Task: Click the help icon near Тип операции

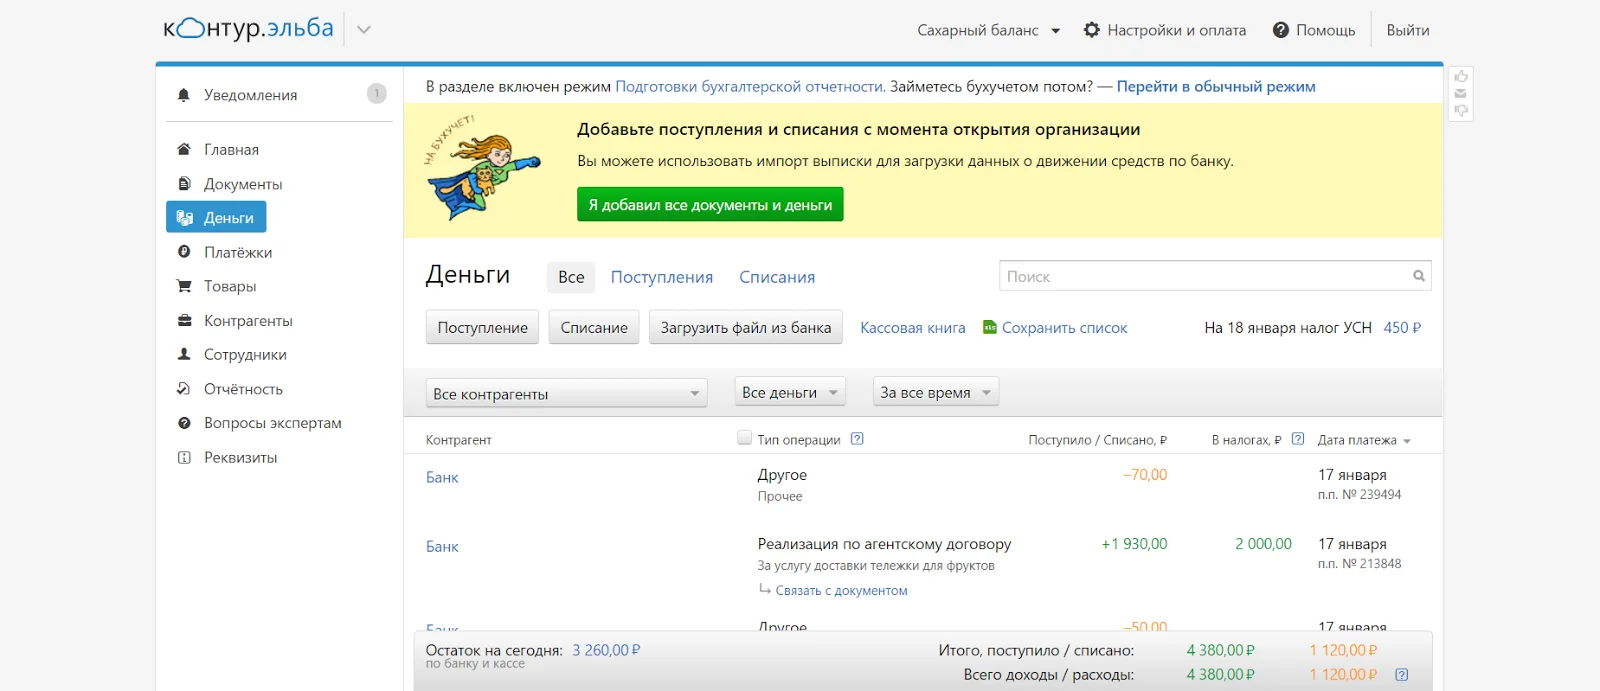Action: pyautogui.click(x=857, y=439)
